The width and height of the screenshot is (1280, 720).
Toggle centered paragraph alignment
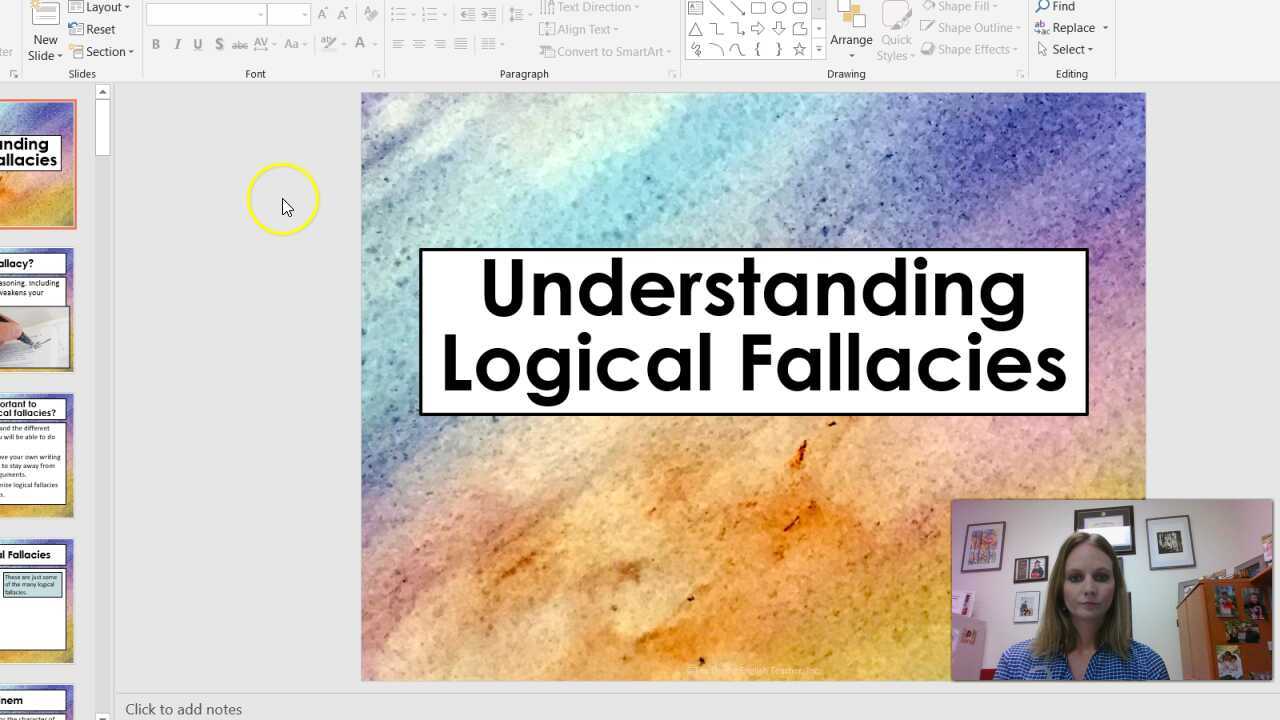pos(419,43)
